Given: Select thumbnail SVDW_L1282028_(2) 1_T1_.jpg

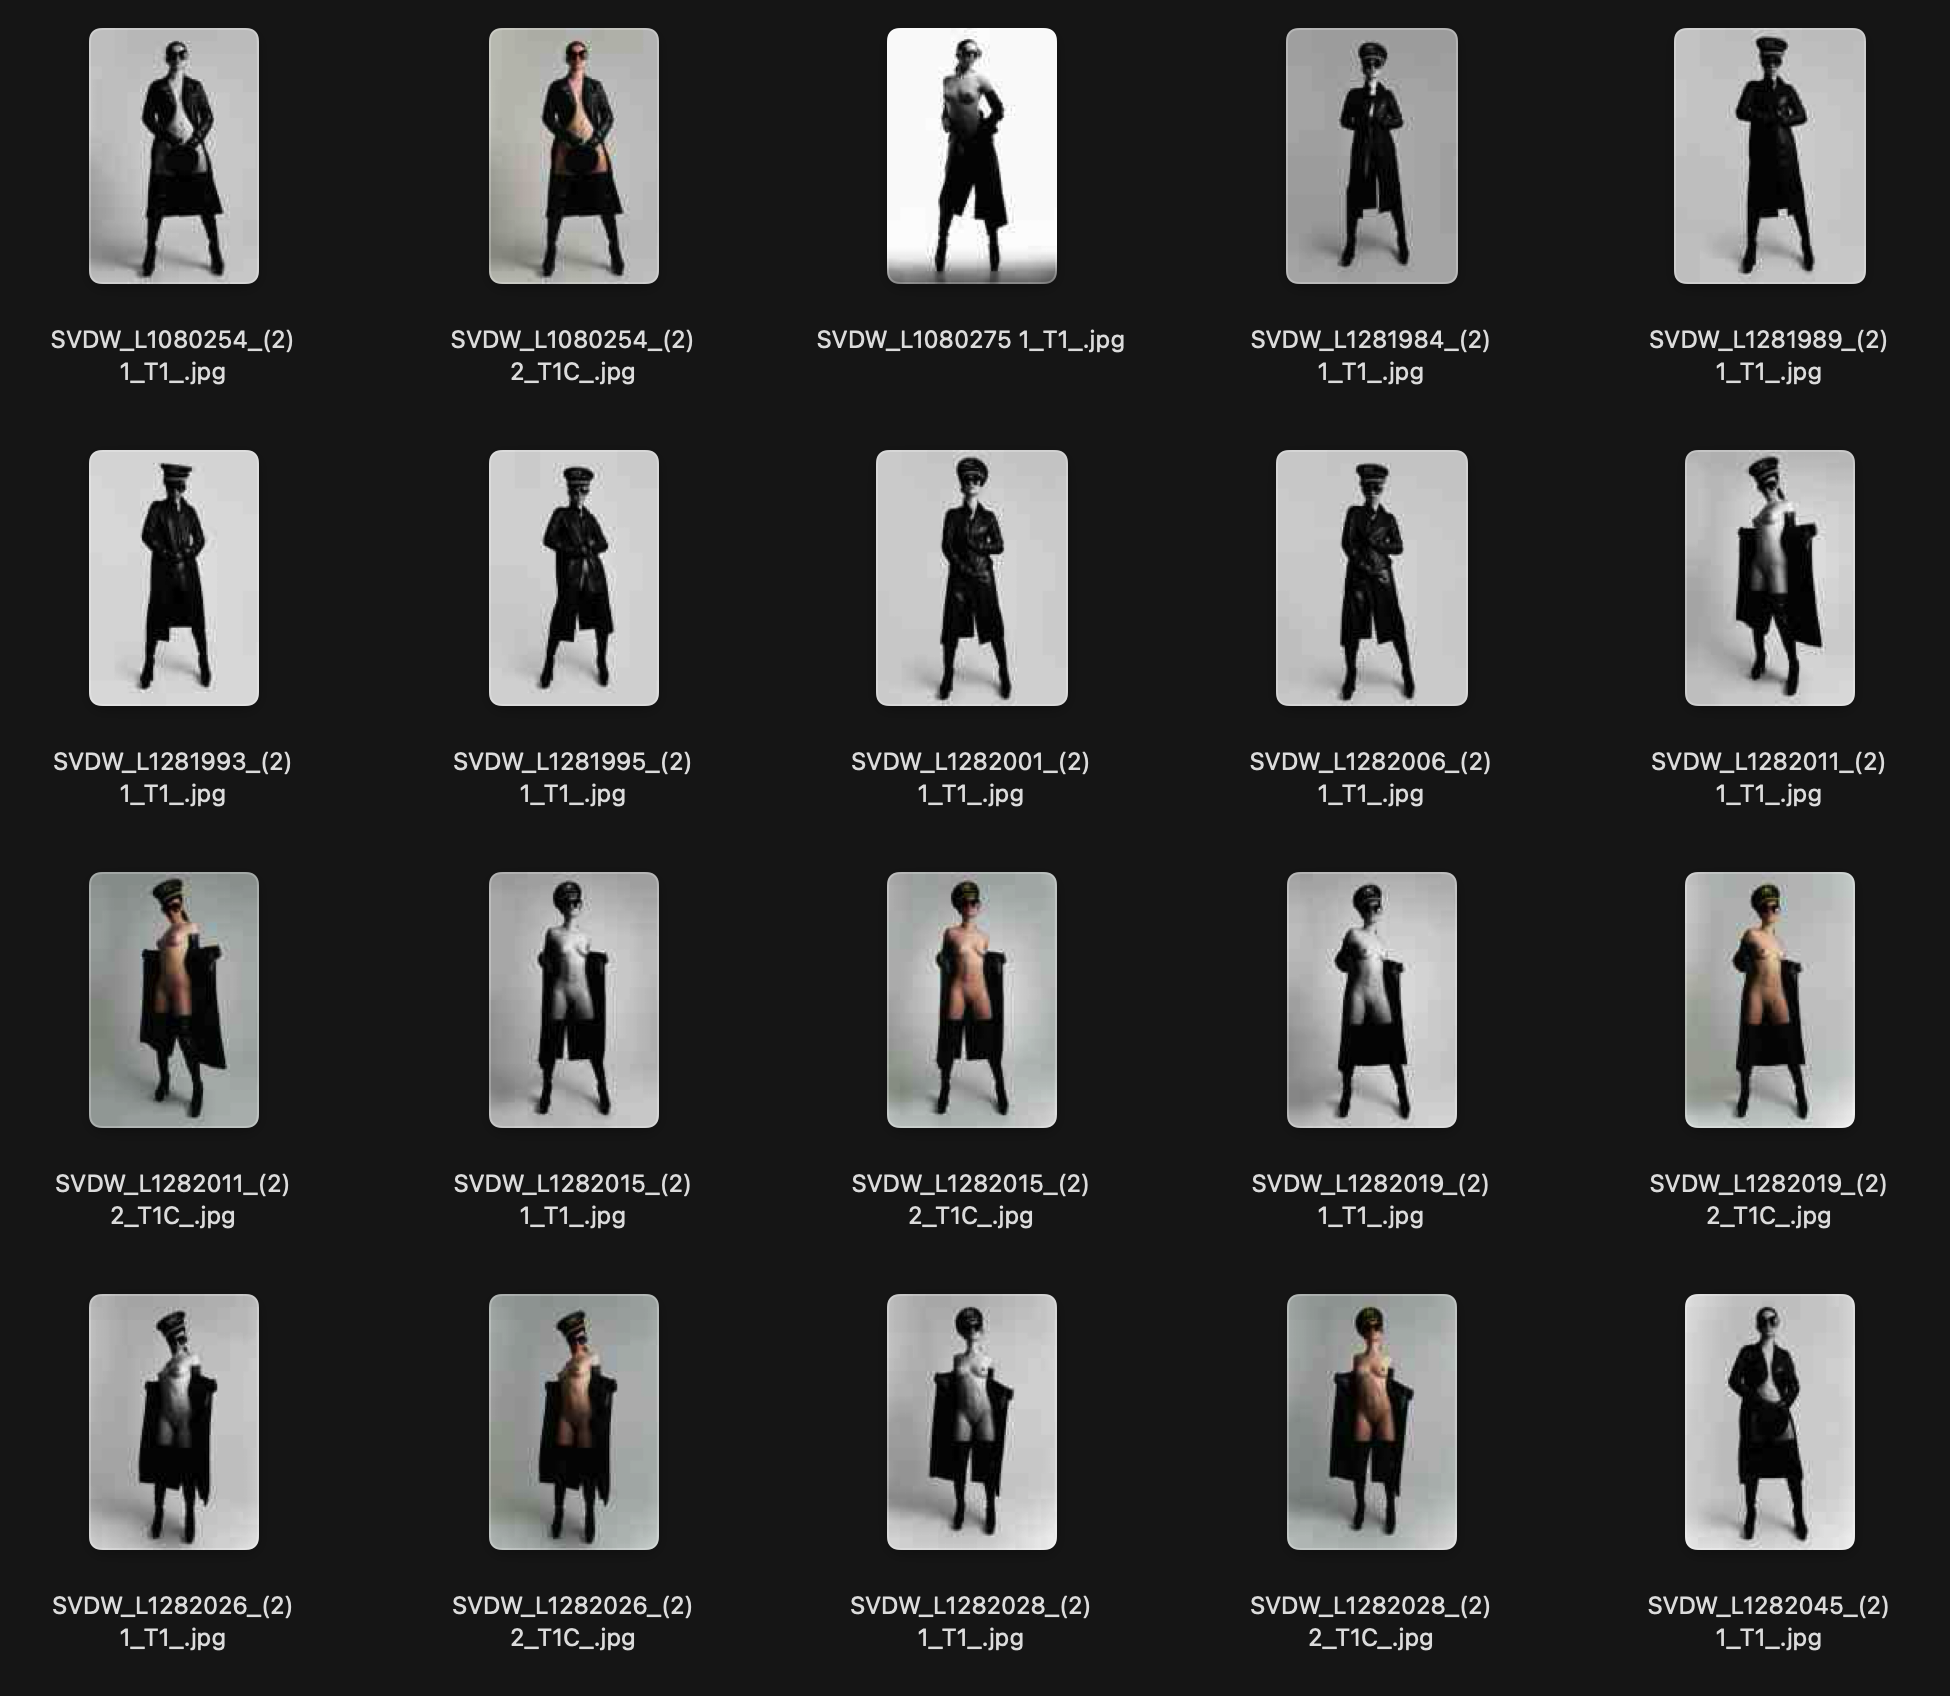Looking at the screenshot, I should (x=971, y=1422).
